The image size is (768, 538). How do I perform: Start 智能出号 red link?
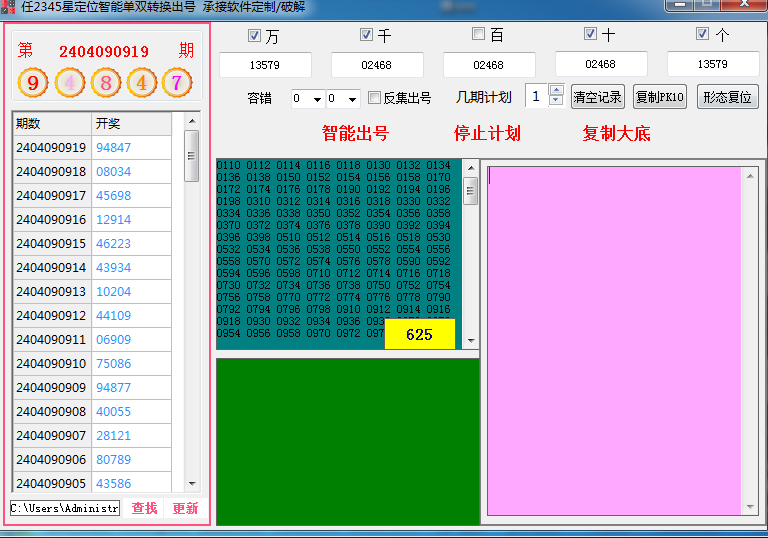tap(355, 134)
